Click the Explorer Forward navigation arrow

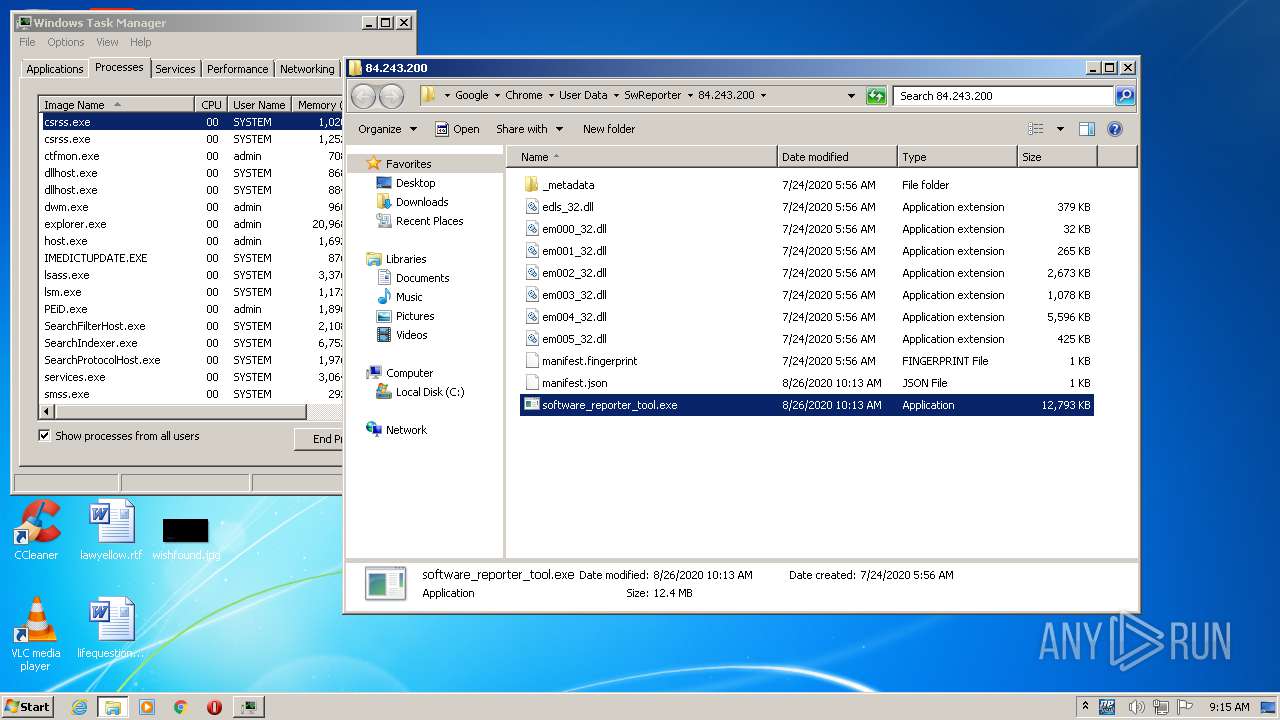391,96
